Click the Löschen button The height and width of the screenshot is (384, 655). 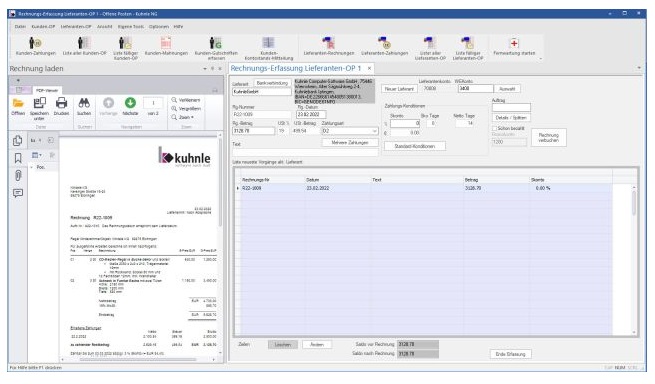tap(283, 344)
